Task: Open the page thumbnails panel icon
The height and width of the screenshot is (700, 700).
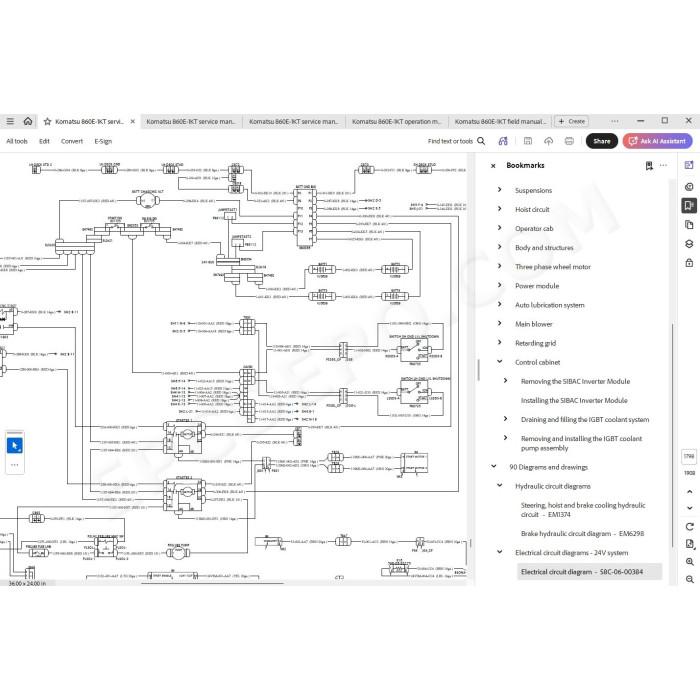Action: click(x=689, y=225)
